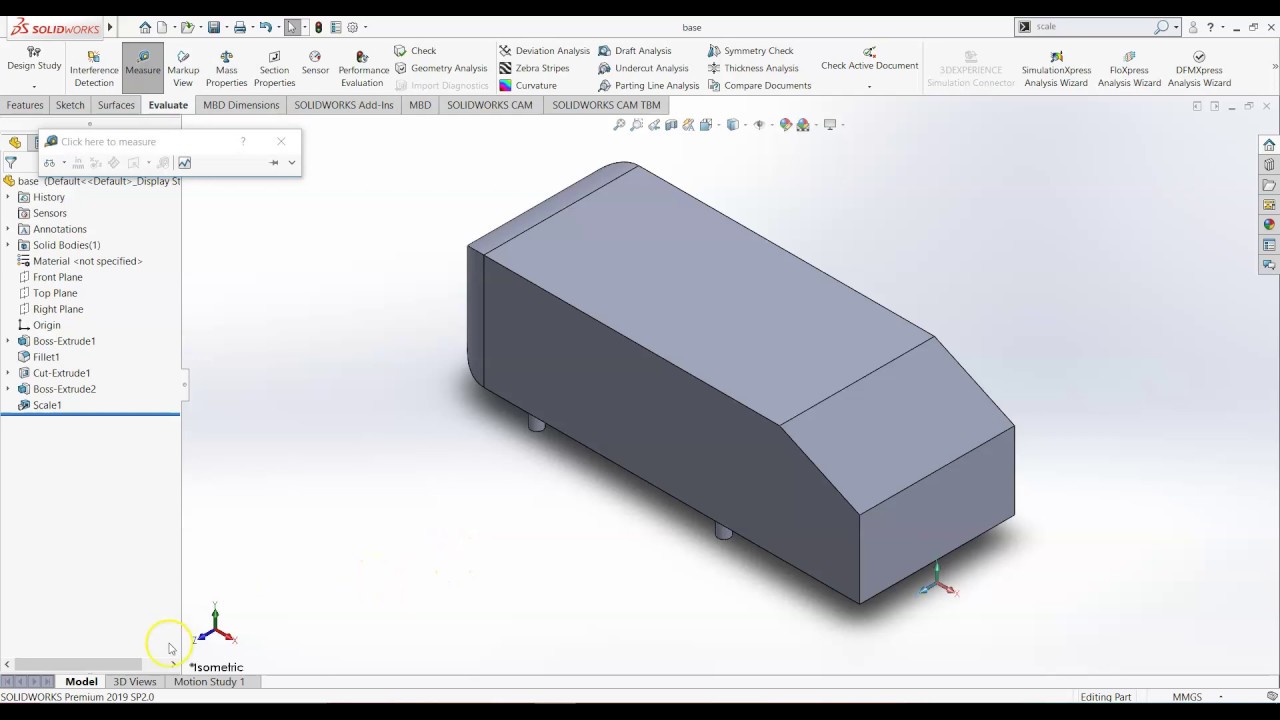Open Mass Properties
Screen dimensions: 1280x720
(x=226, y=69)
